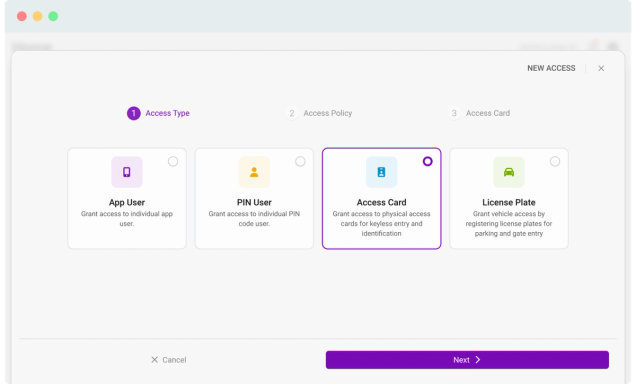This screenshot has height=384, width=636.
Task: Click the selected Access Card radio button
Action: pos(428,161)
